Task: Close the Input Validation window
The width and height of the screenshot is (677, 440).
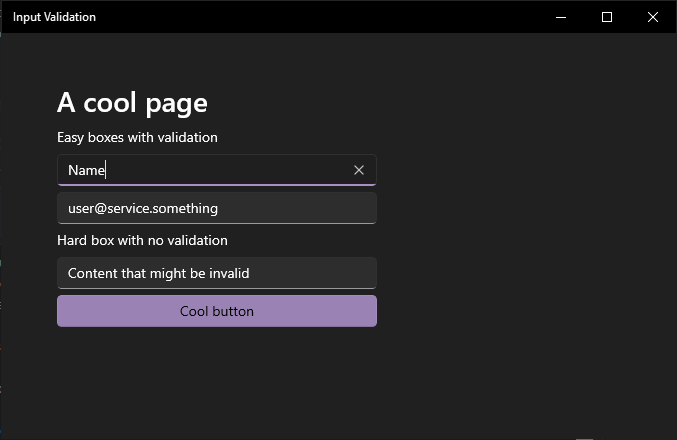Action: [653, 17]
